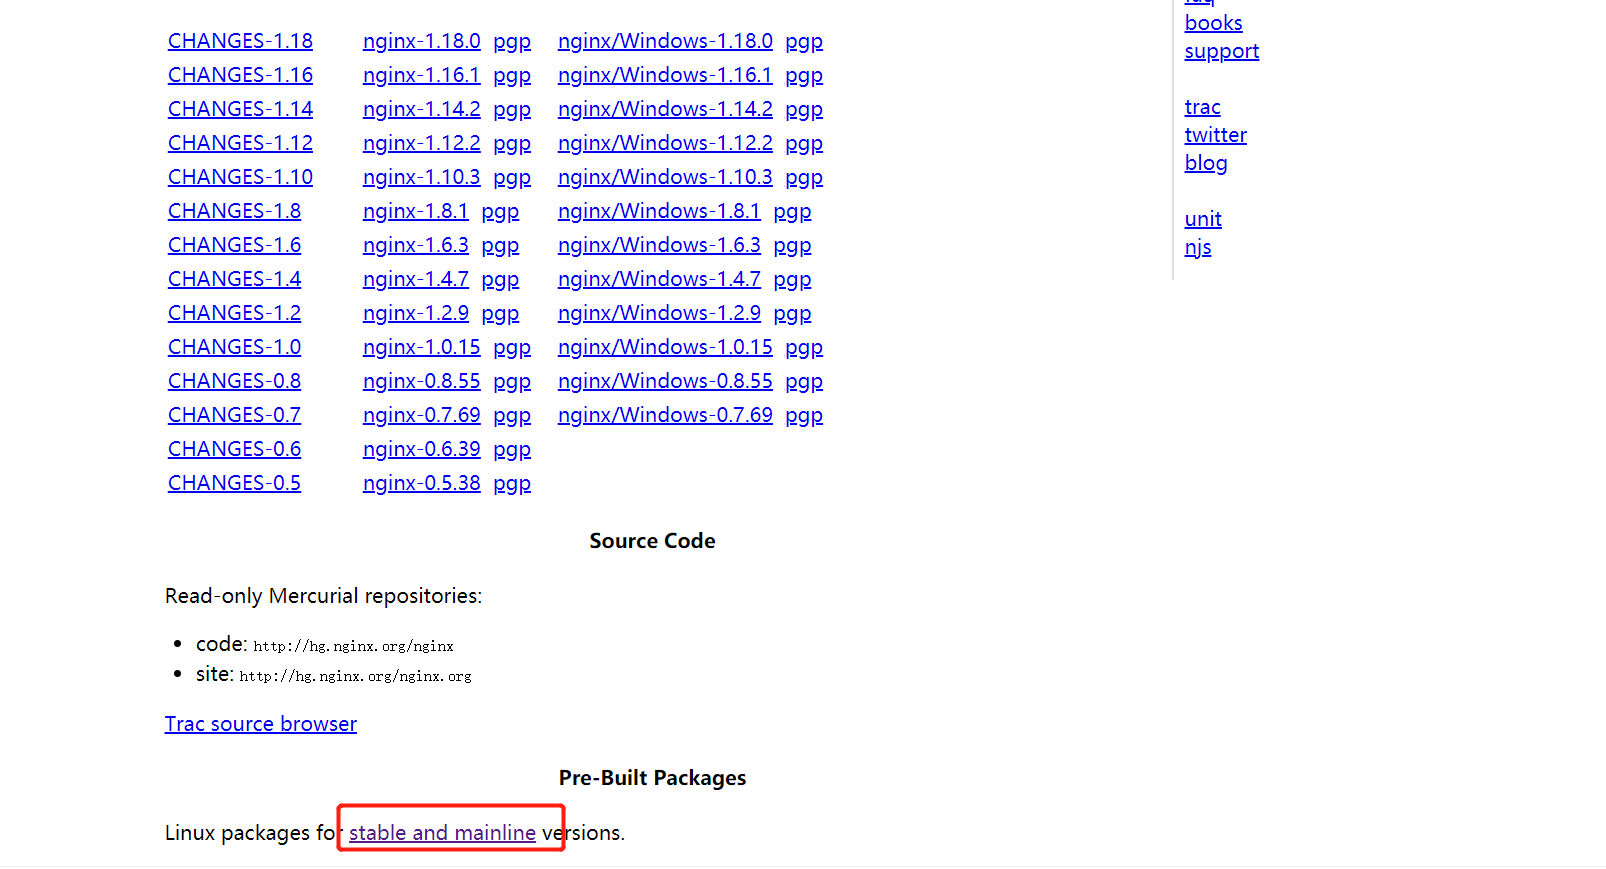Download nginx-1.4.7 source

coord(415,279)
